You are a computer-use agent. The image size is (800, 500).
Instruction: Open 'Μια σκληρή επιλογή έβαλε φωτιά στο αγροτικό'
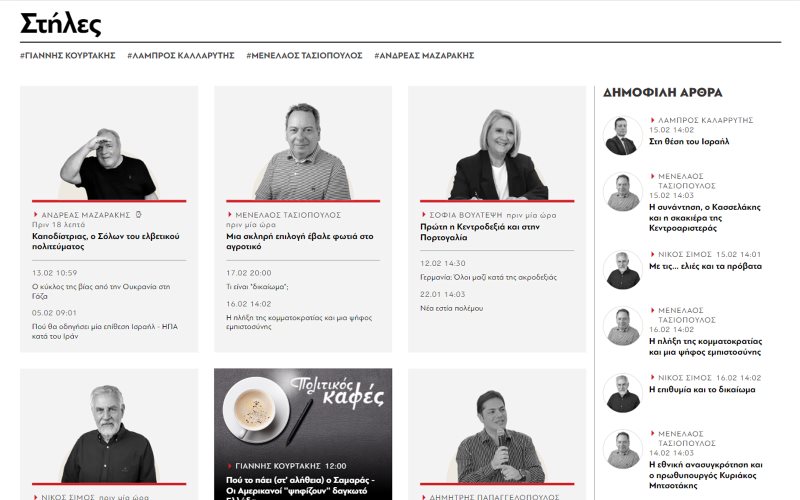299,241
